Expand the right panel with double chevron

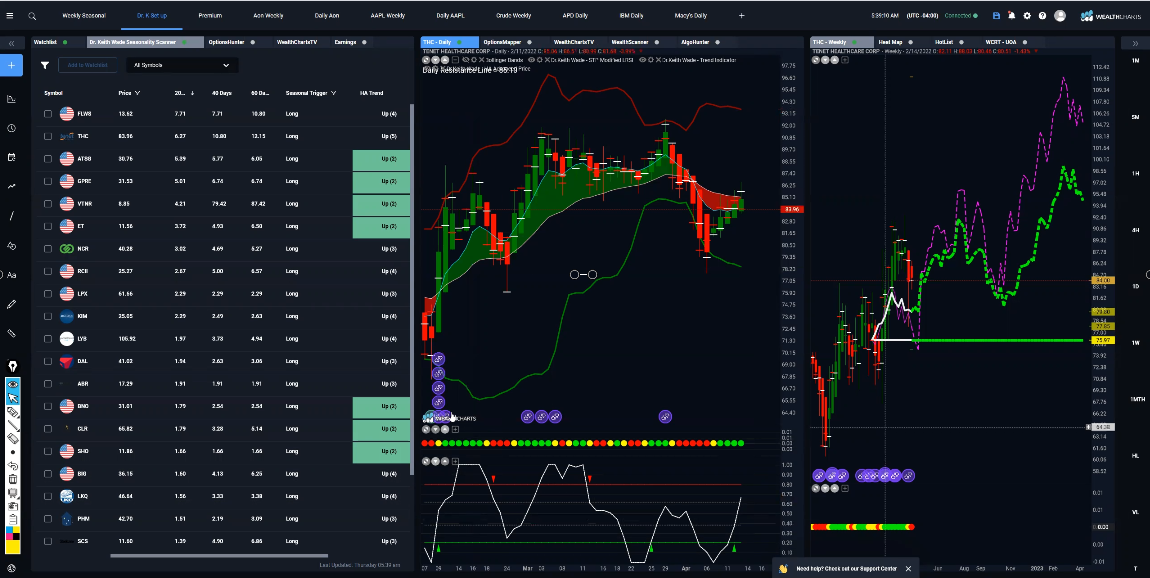(x=1135, y=43)
